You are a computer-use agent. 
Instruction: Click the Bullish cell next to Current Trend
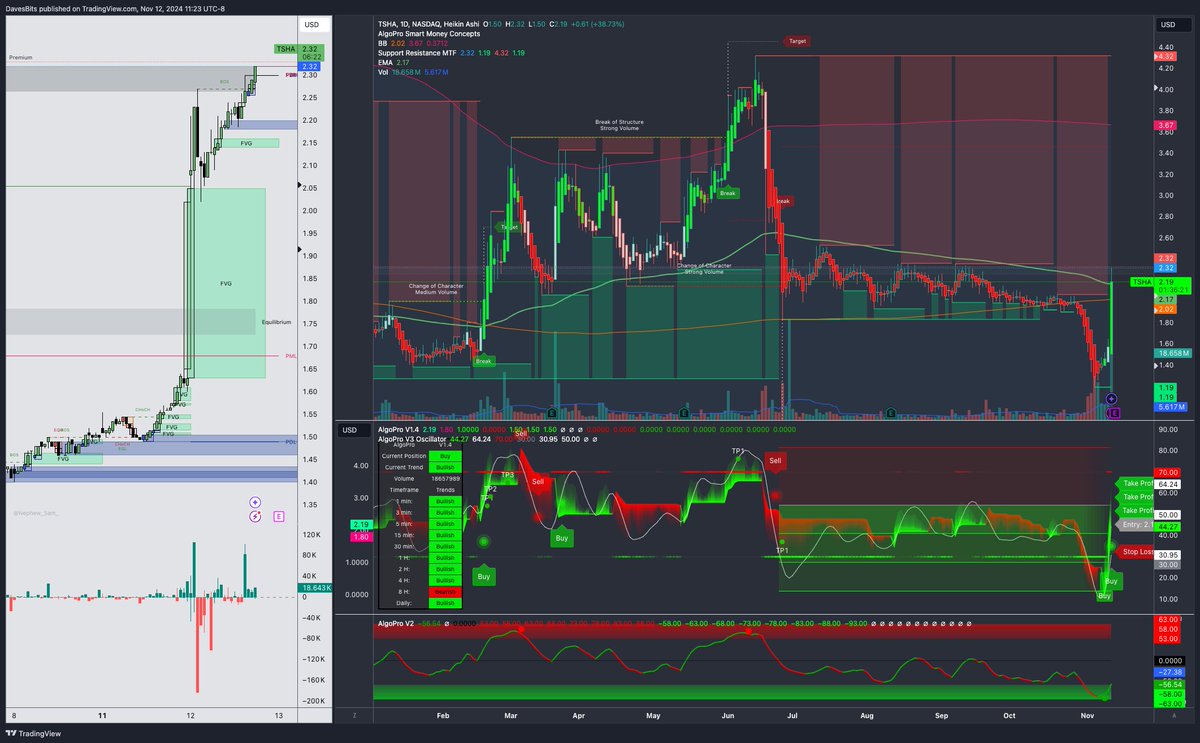(x=444, y=467)
